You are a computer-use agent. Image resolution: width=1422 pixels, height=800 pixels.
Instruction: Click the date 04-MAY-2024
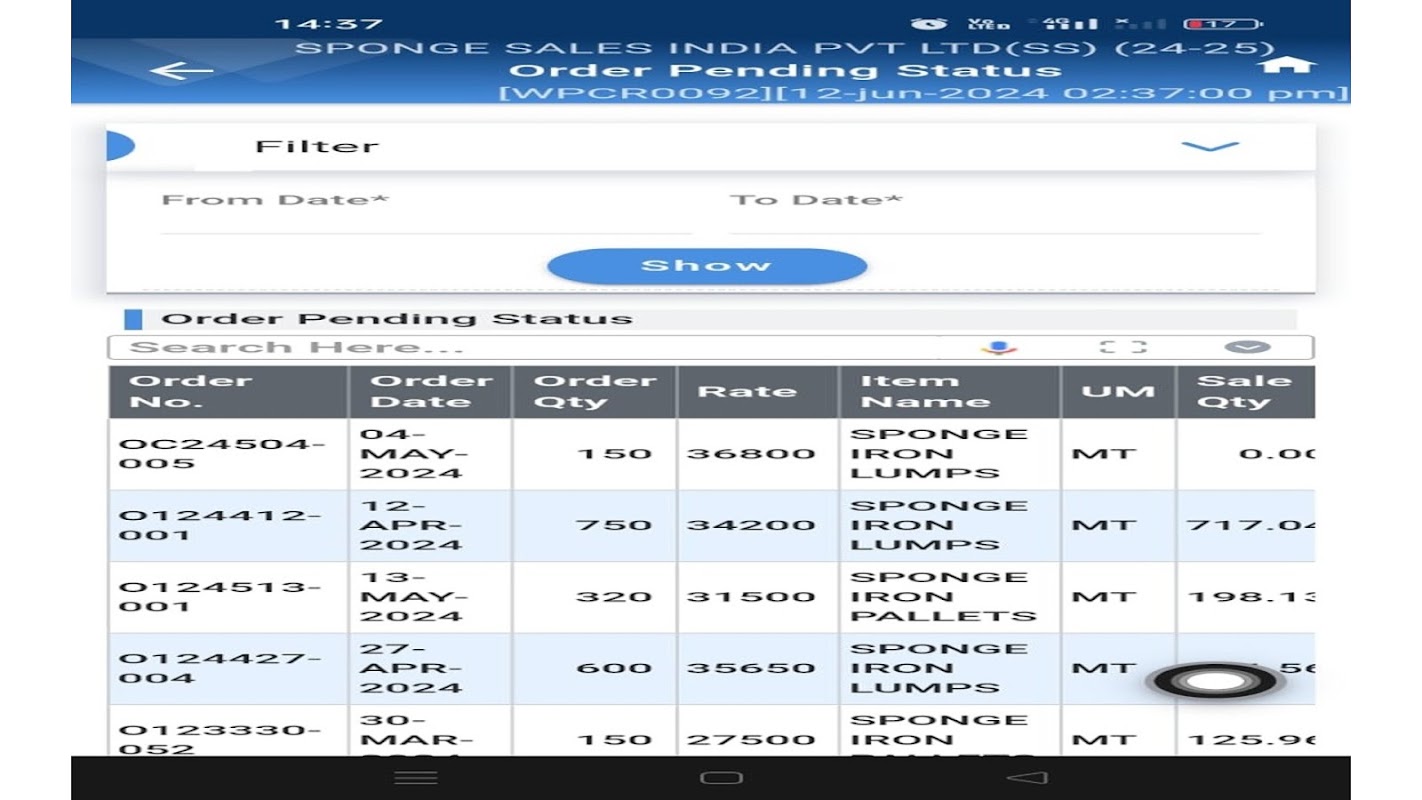click(412, 454)
